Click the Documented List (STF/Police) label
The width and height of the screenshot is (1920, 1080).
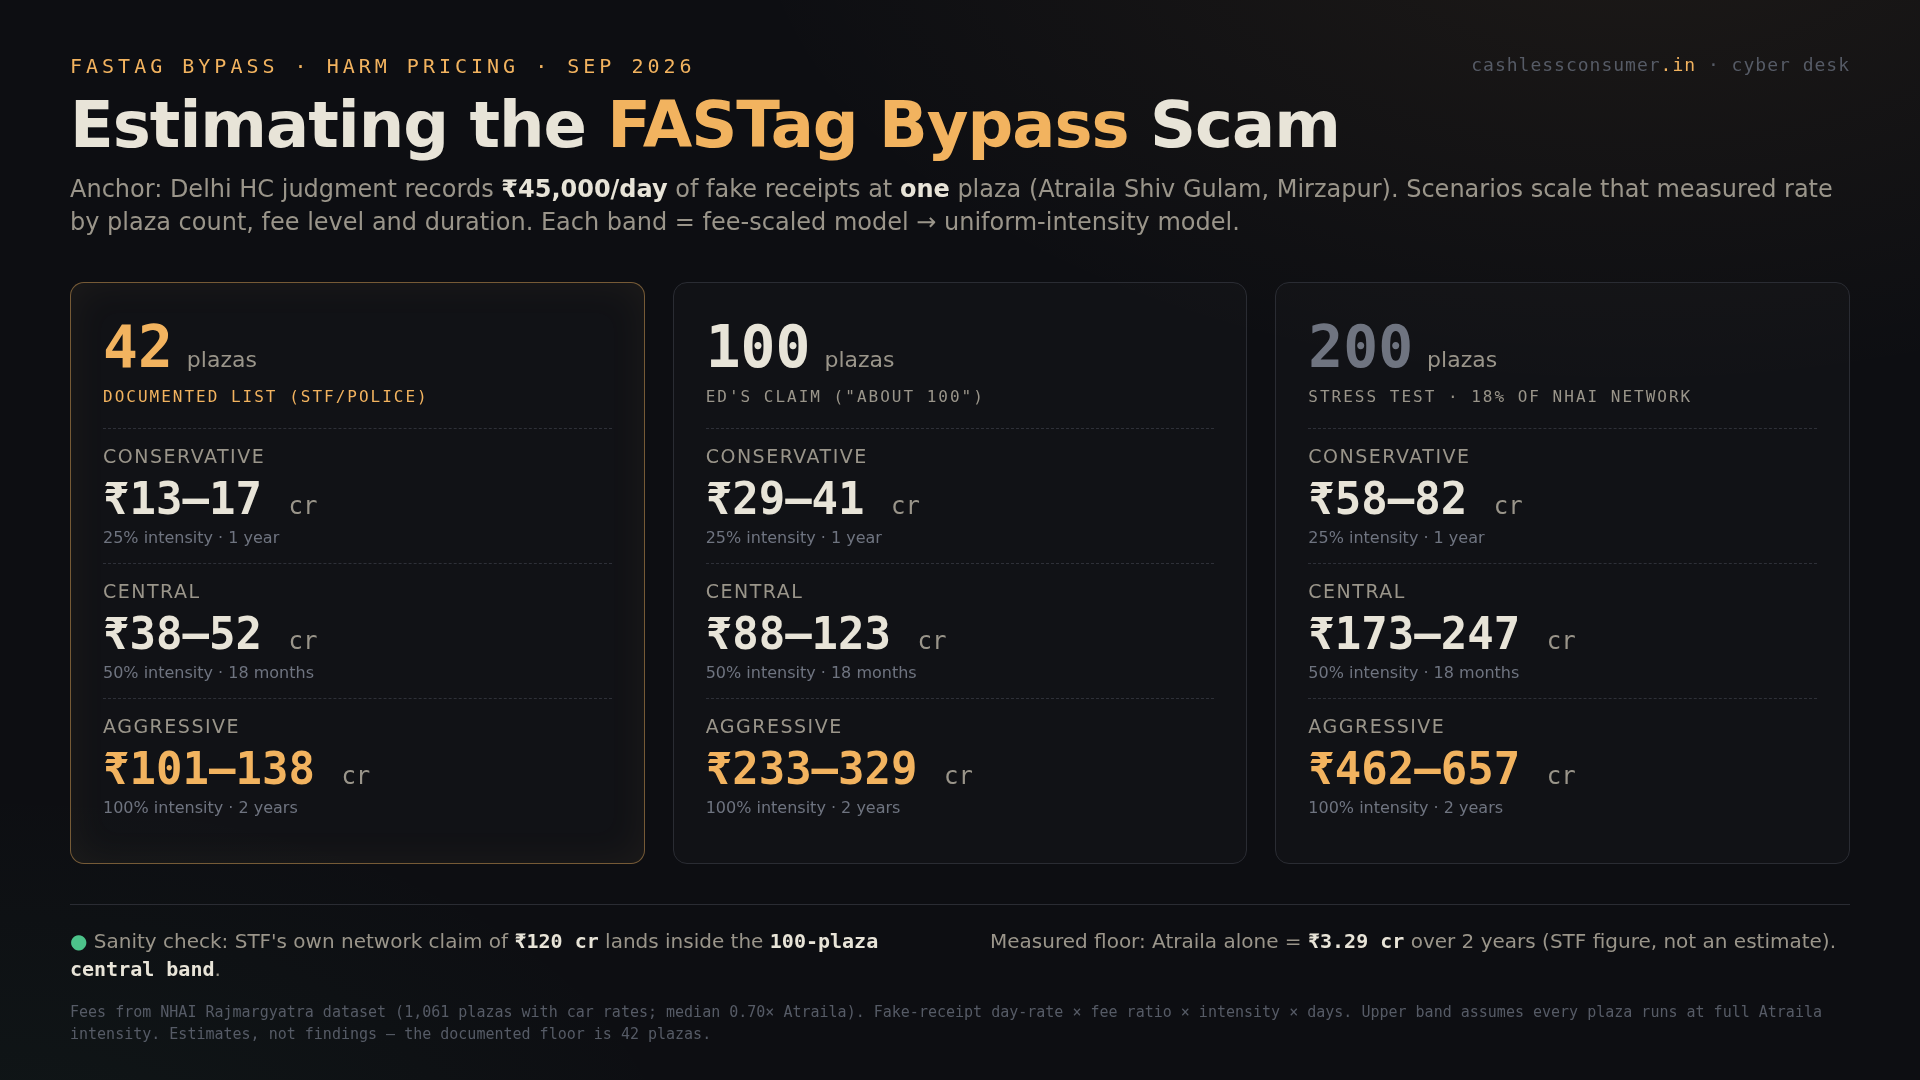tap(265, 397)
